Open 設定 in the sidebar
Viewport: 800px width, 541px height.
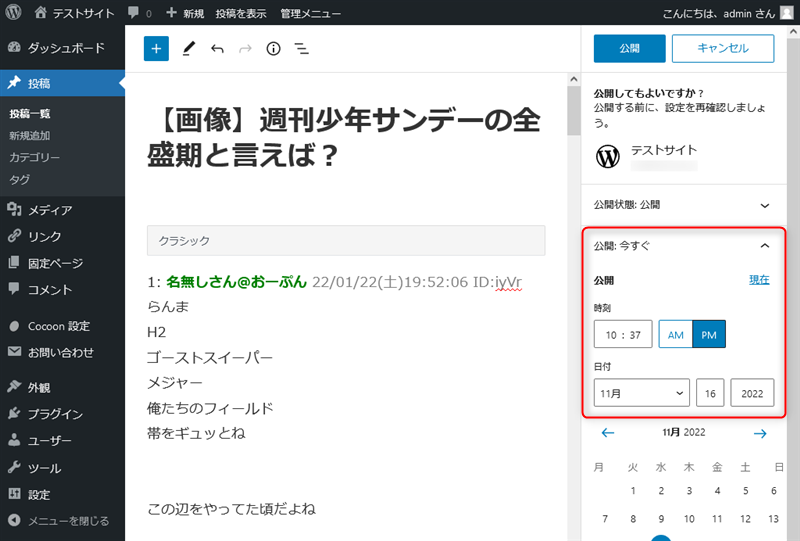[x=62, y=494]
